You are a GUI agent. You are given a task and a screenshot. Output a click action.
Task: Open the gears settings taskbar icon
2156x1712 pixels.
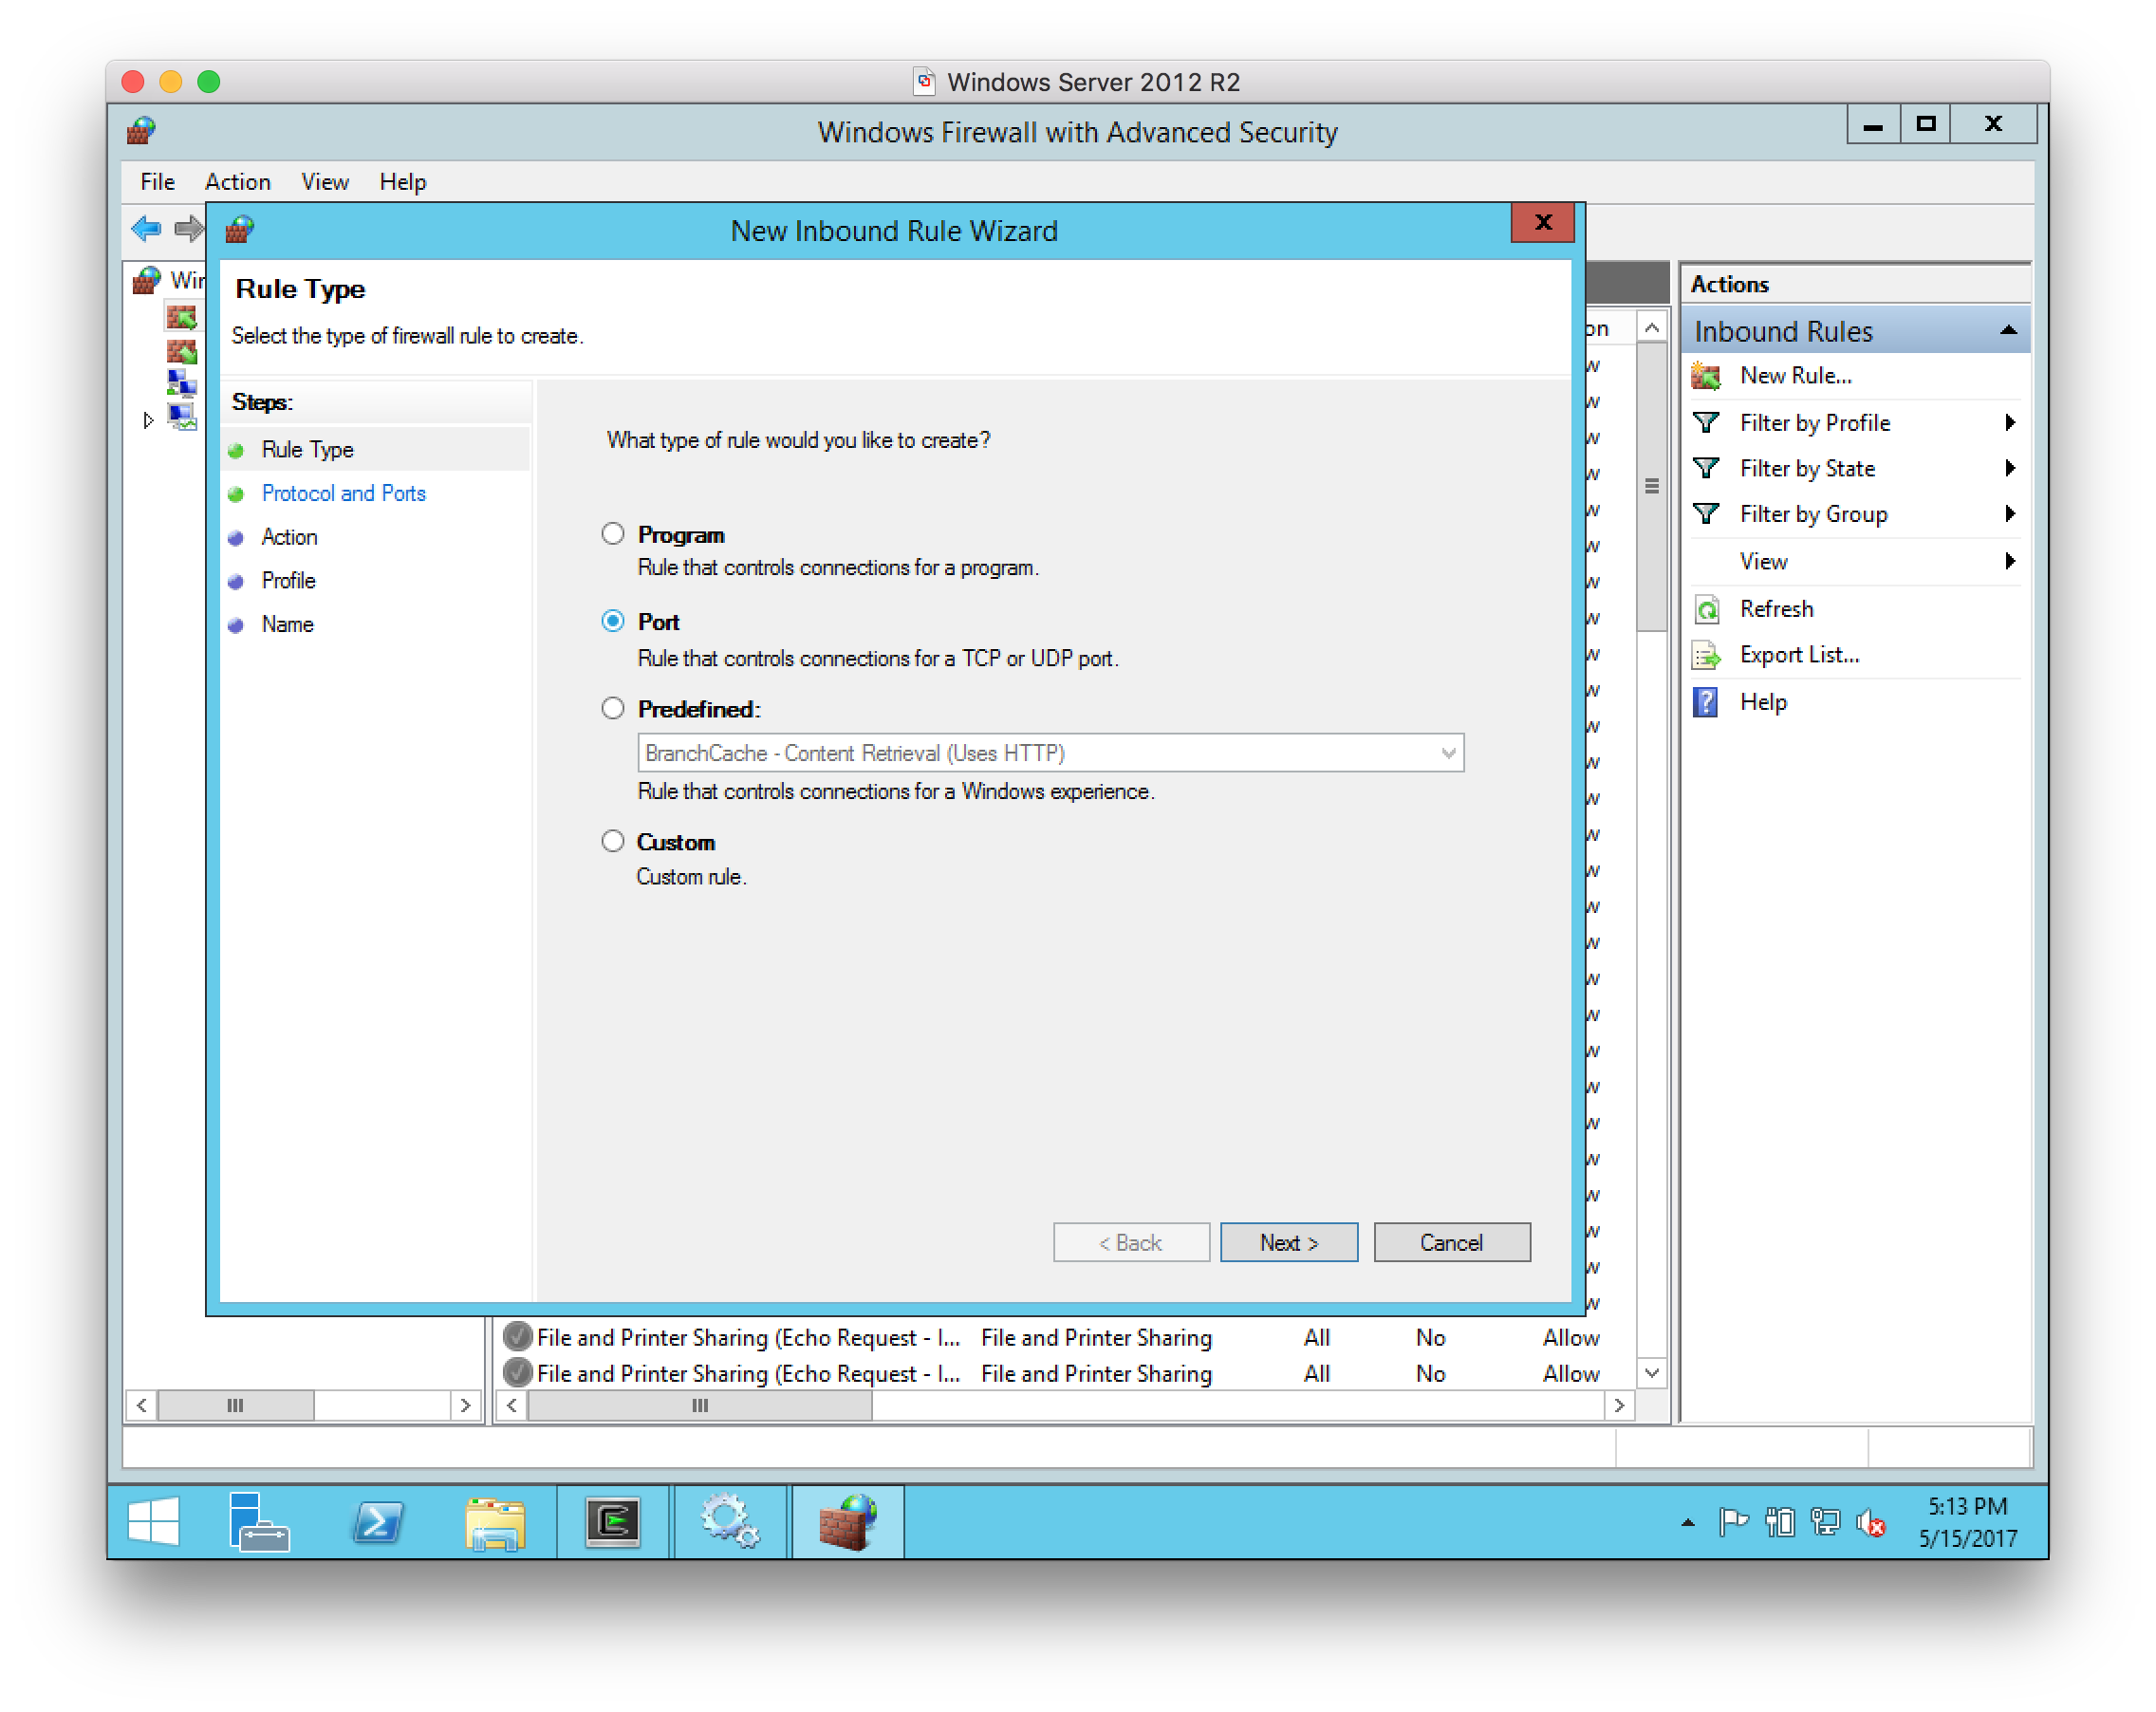(730, 1522)
